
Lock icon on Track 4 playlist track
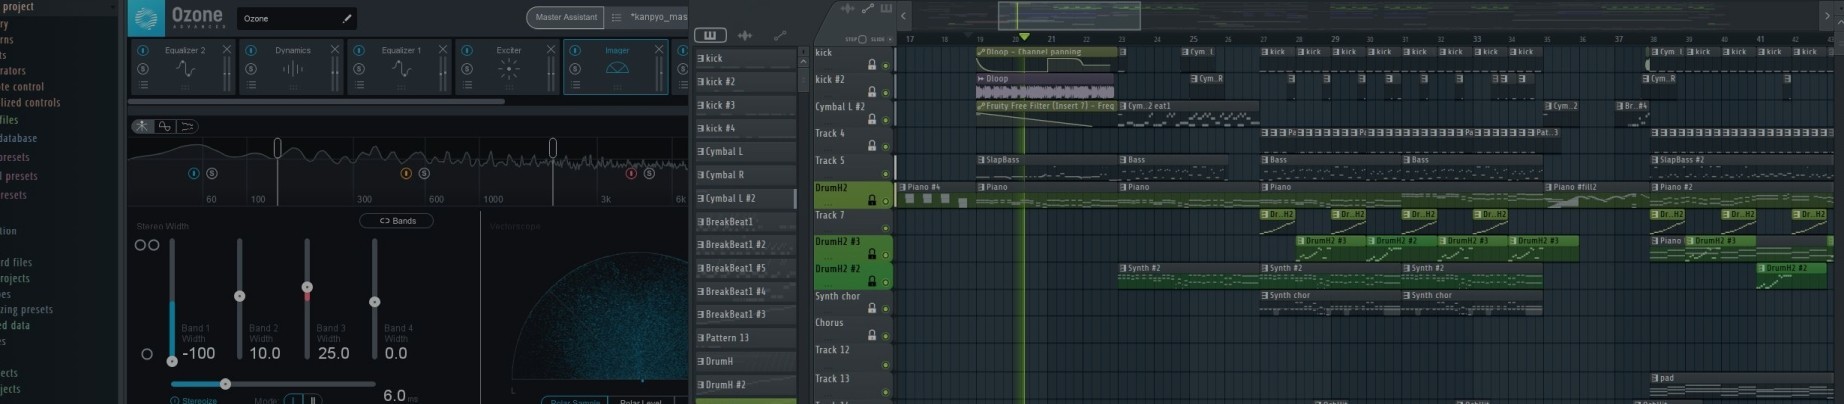872,146
